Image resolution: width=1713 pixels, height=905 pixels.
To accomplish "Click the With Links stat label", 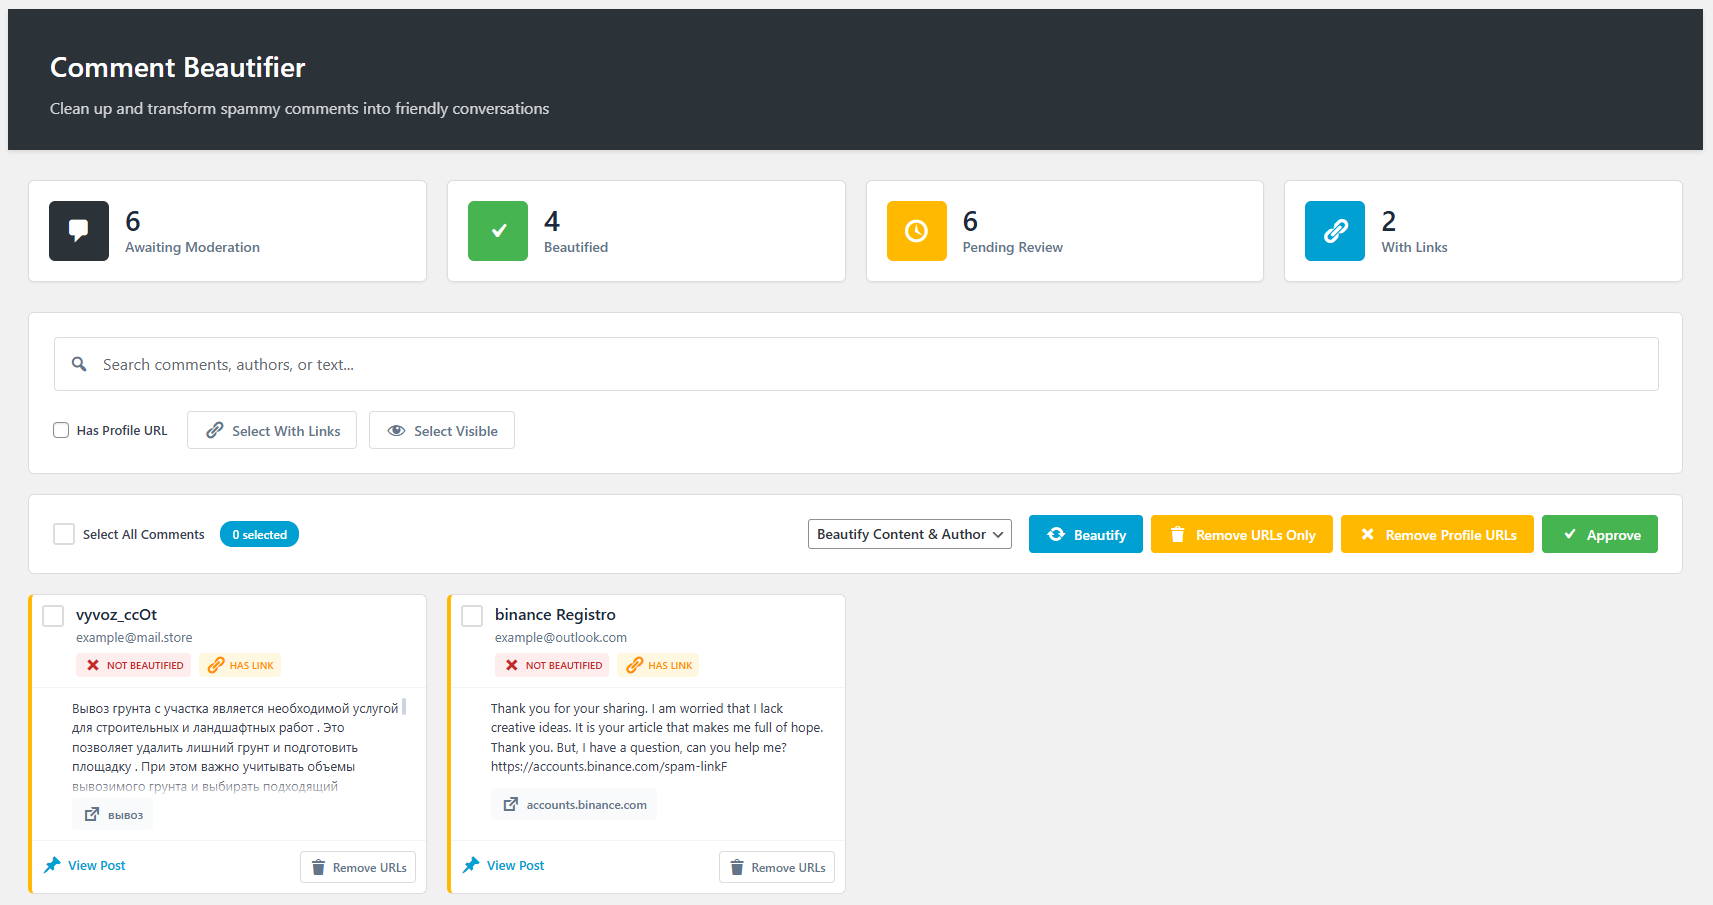I will pyautogui.click(x=1415, y=247).
